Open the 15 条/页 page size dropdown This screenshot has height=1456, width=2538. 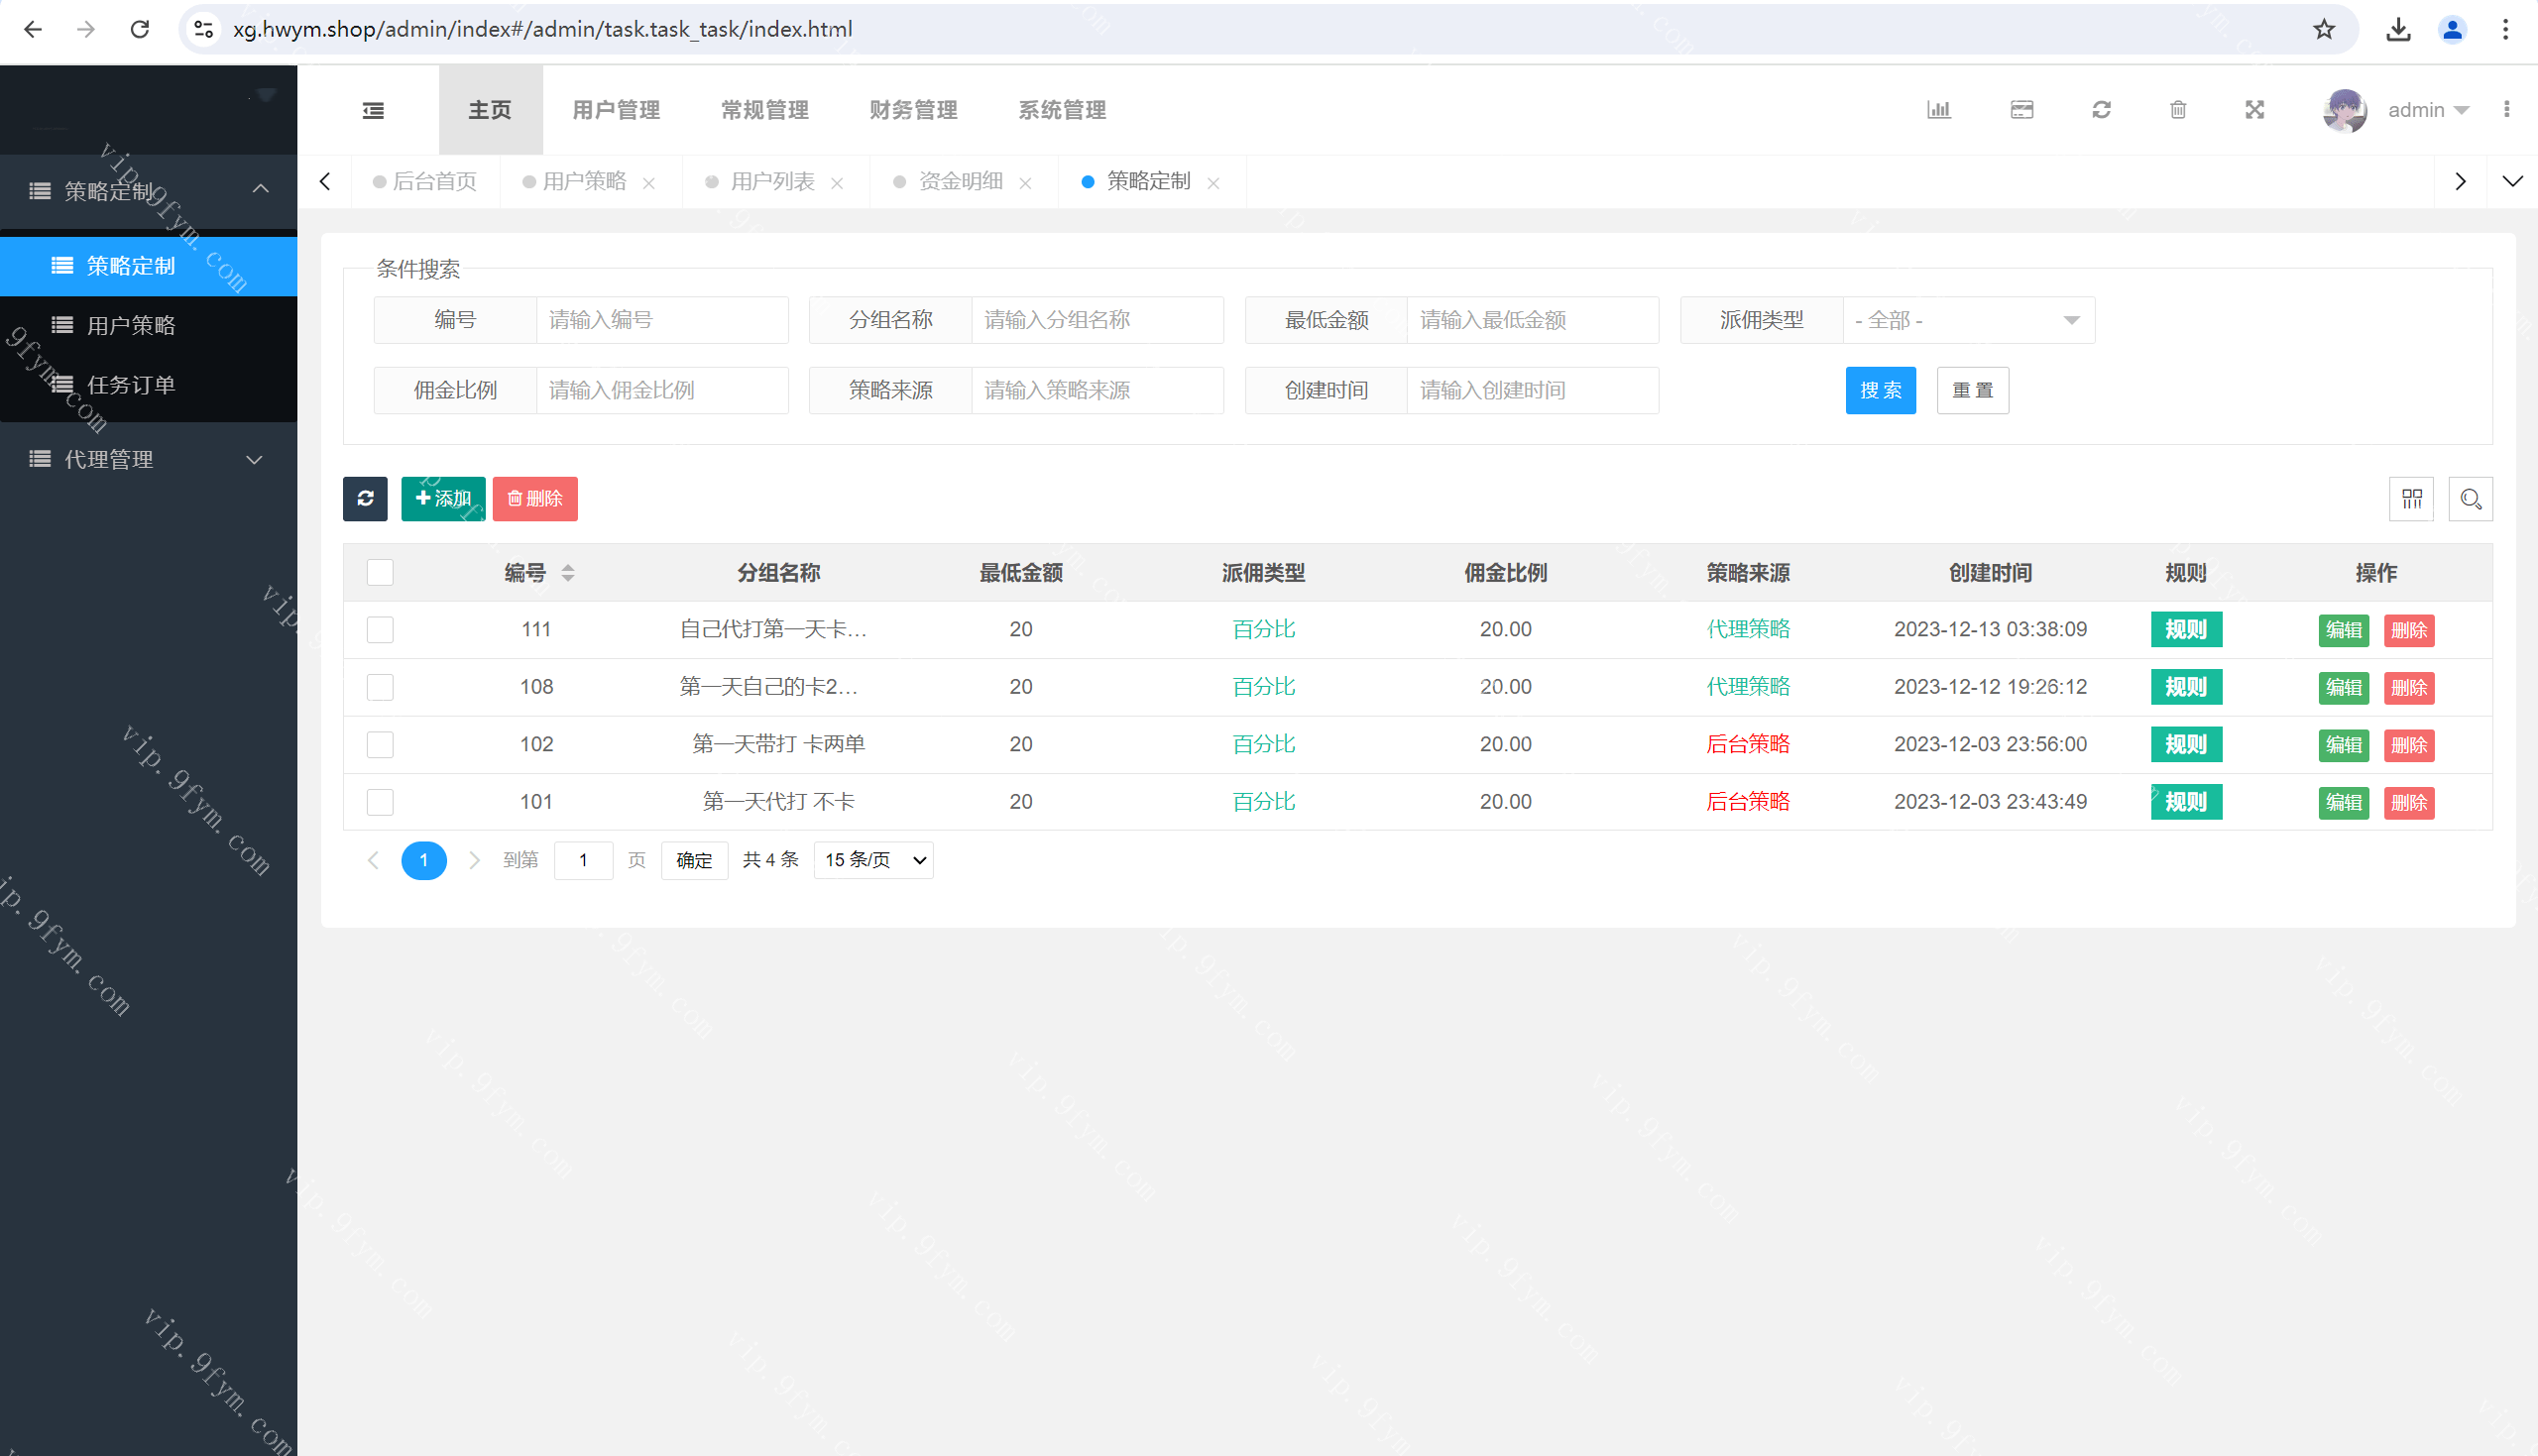pyautogui.click(x=873, y=860)
